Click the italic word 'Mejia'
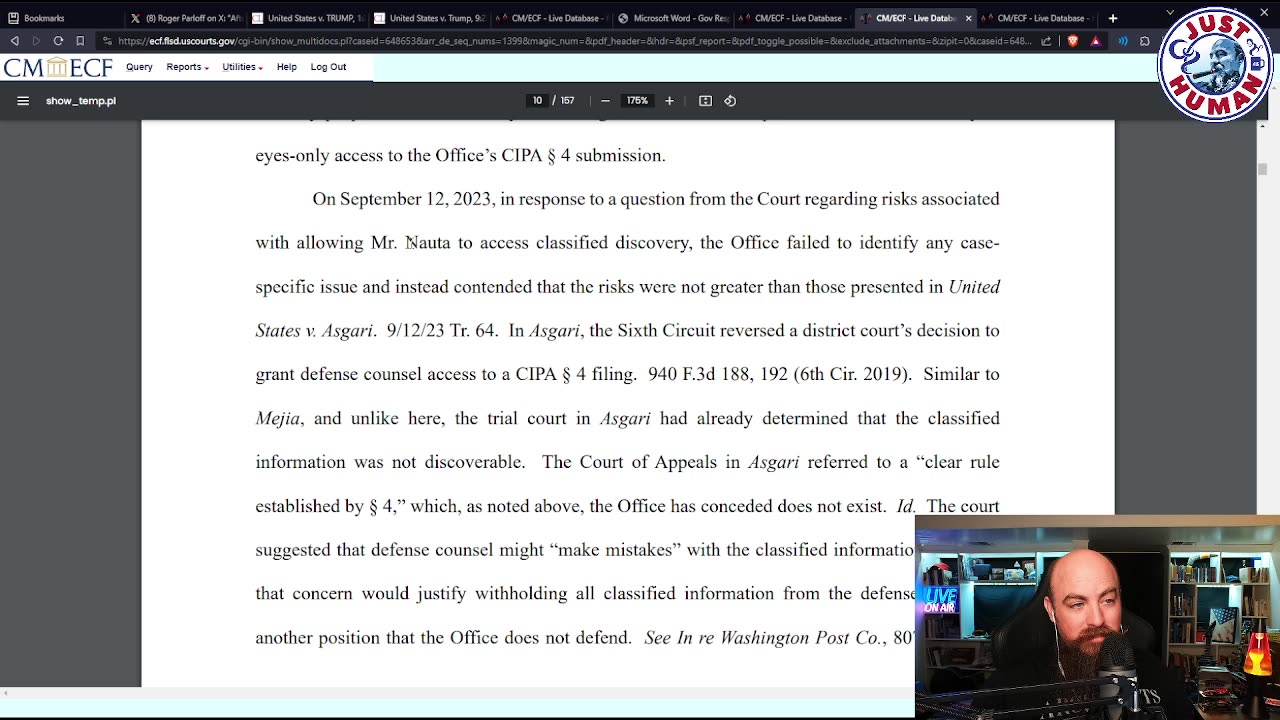This screenshot has width=1280, height=720. pyautogui.click(x=278, y=418)
